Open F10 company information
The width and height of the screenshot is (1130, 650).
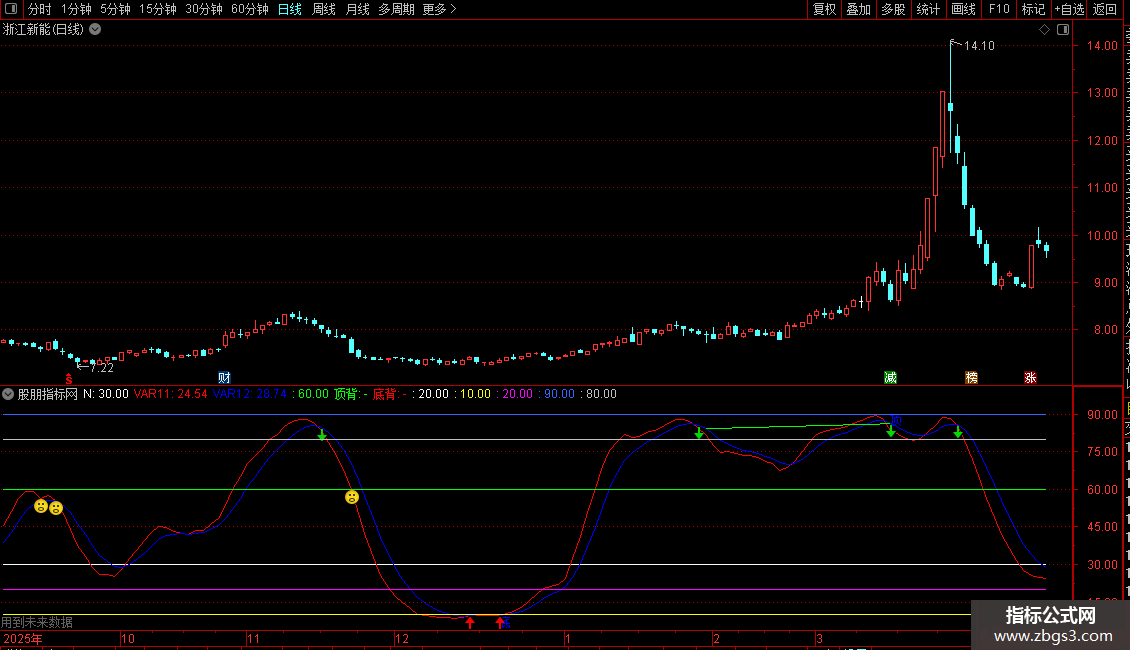tap(999, 9)
